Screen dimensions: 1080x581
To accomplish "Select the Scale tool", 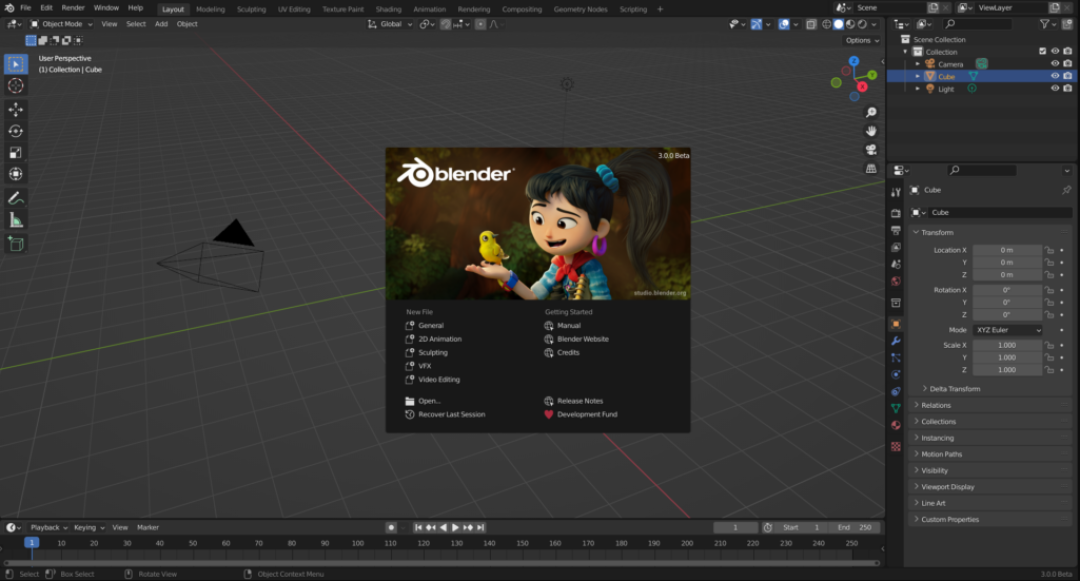I will point(16,153).
